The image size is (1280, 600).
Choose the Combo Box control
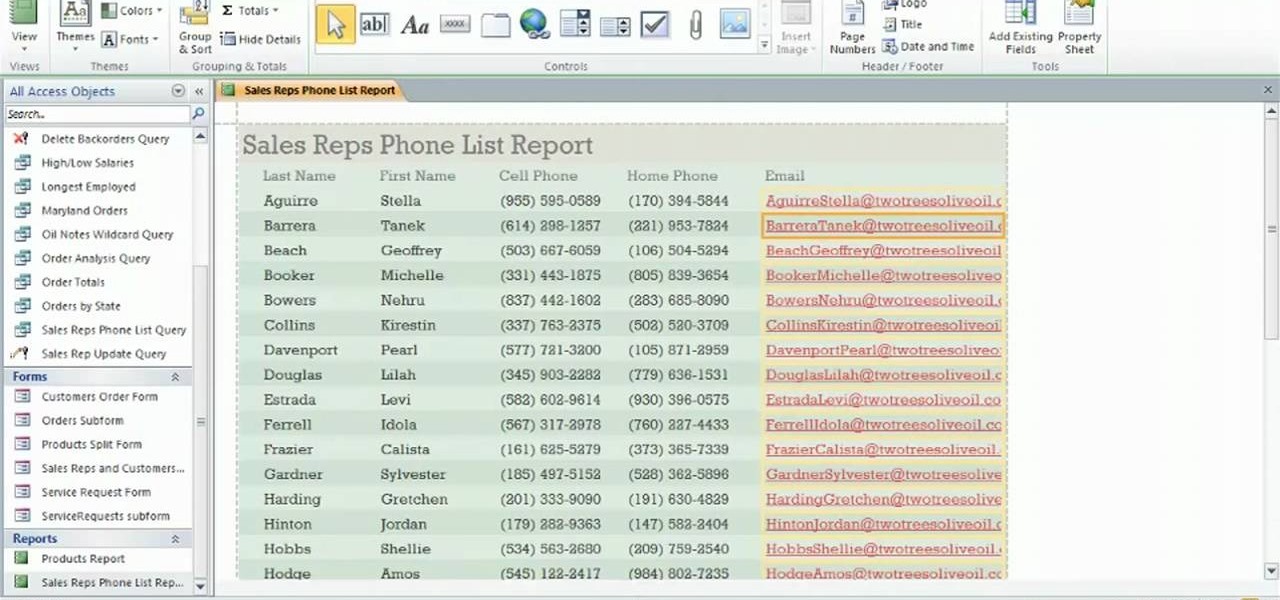(574, 24)
